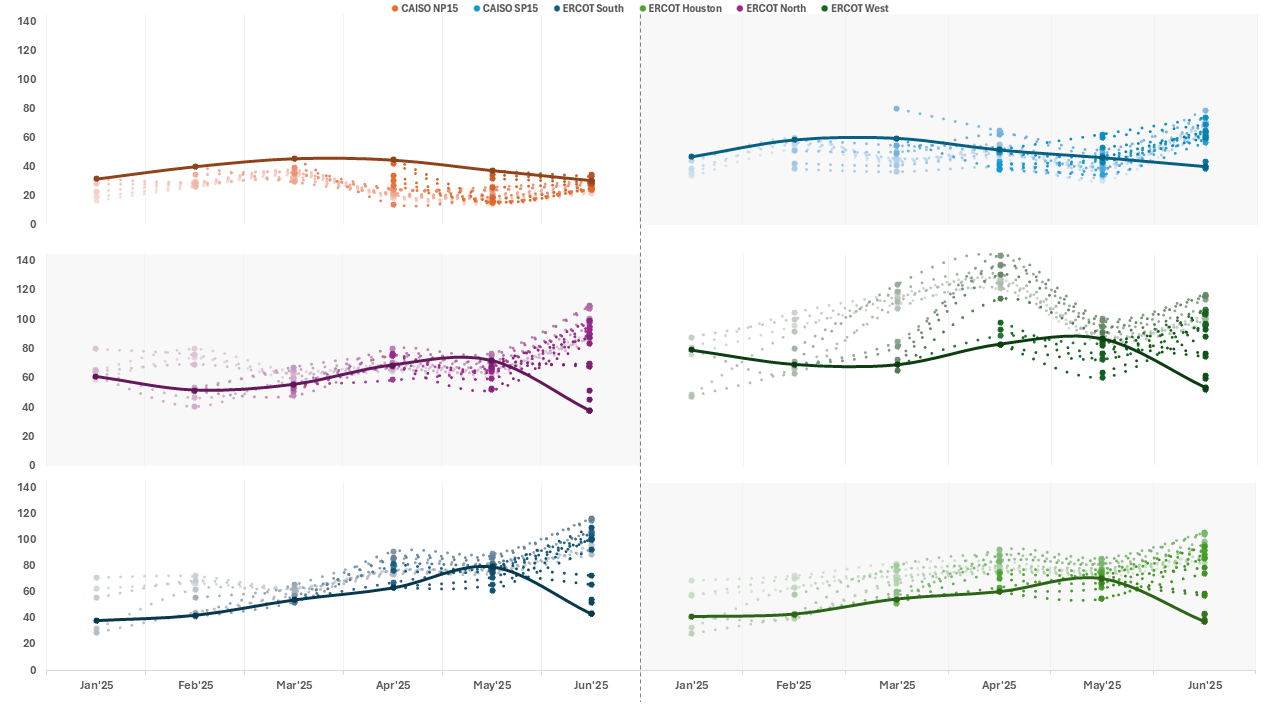Select Feb'25 marker on brown CAISO NP15 line

(x=195, y=166)
